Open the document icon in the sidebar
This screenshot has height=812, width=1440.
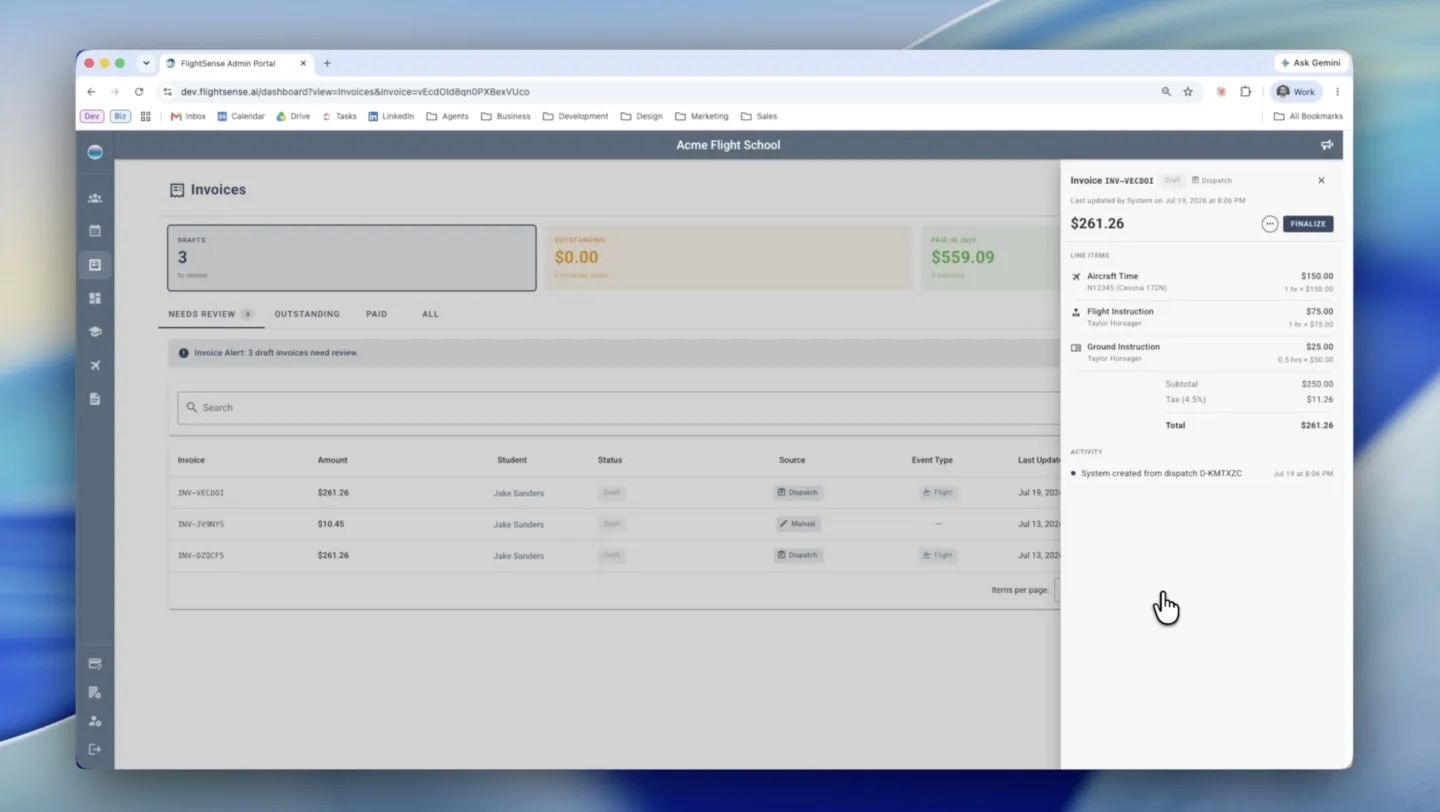pyautogui.click(x=95, y=399)
